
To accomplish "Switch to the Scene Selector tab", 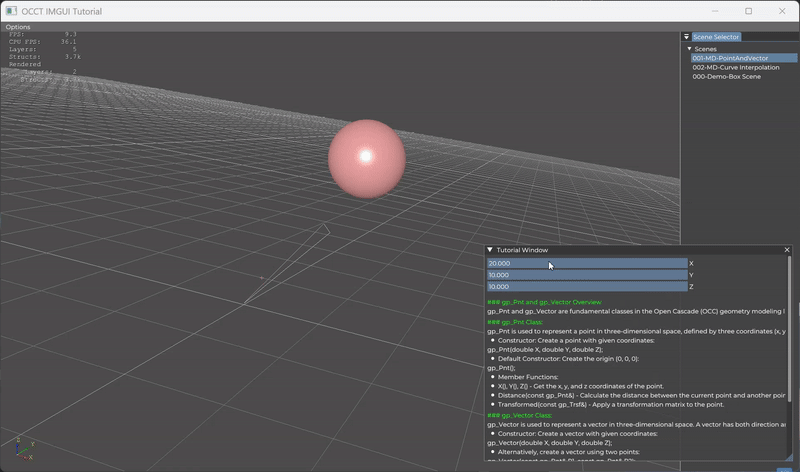I will pyautogui.click(x=716, y=37).
